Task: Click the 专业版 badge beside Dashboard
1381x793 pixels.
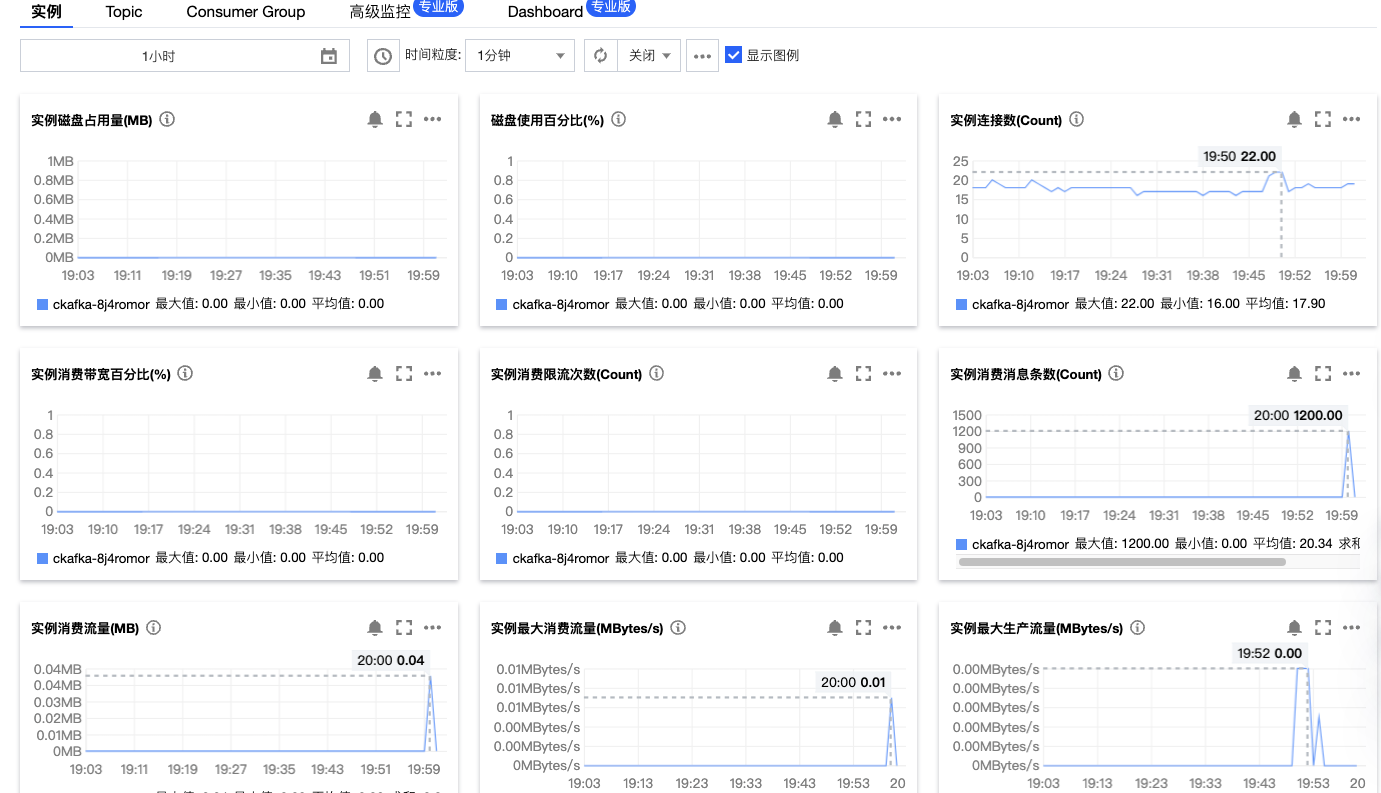Action: coord(610,6)
